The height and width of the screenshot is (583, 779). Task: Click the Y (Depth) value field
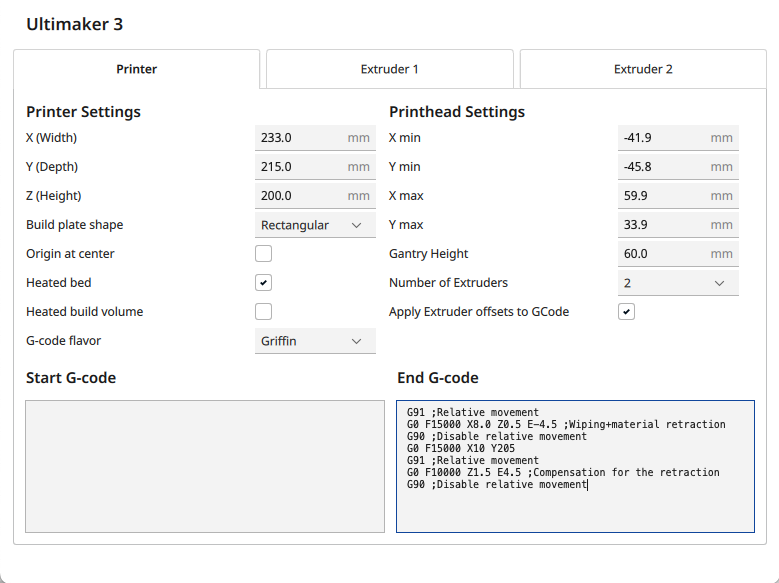(x=300, y=167)
